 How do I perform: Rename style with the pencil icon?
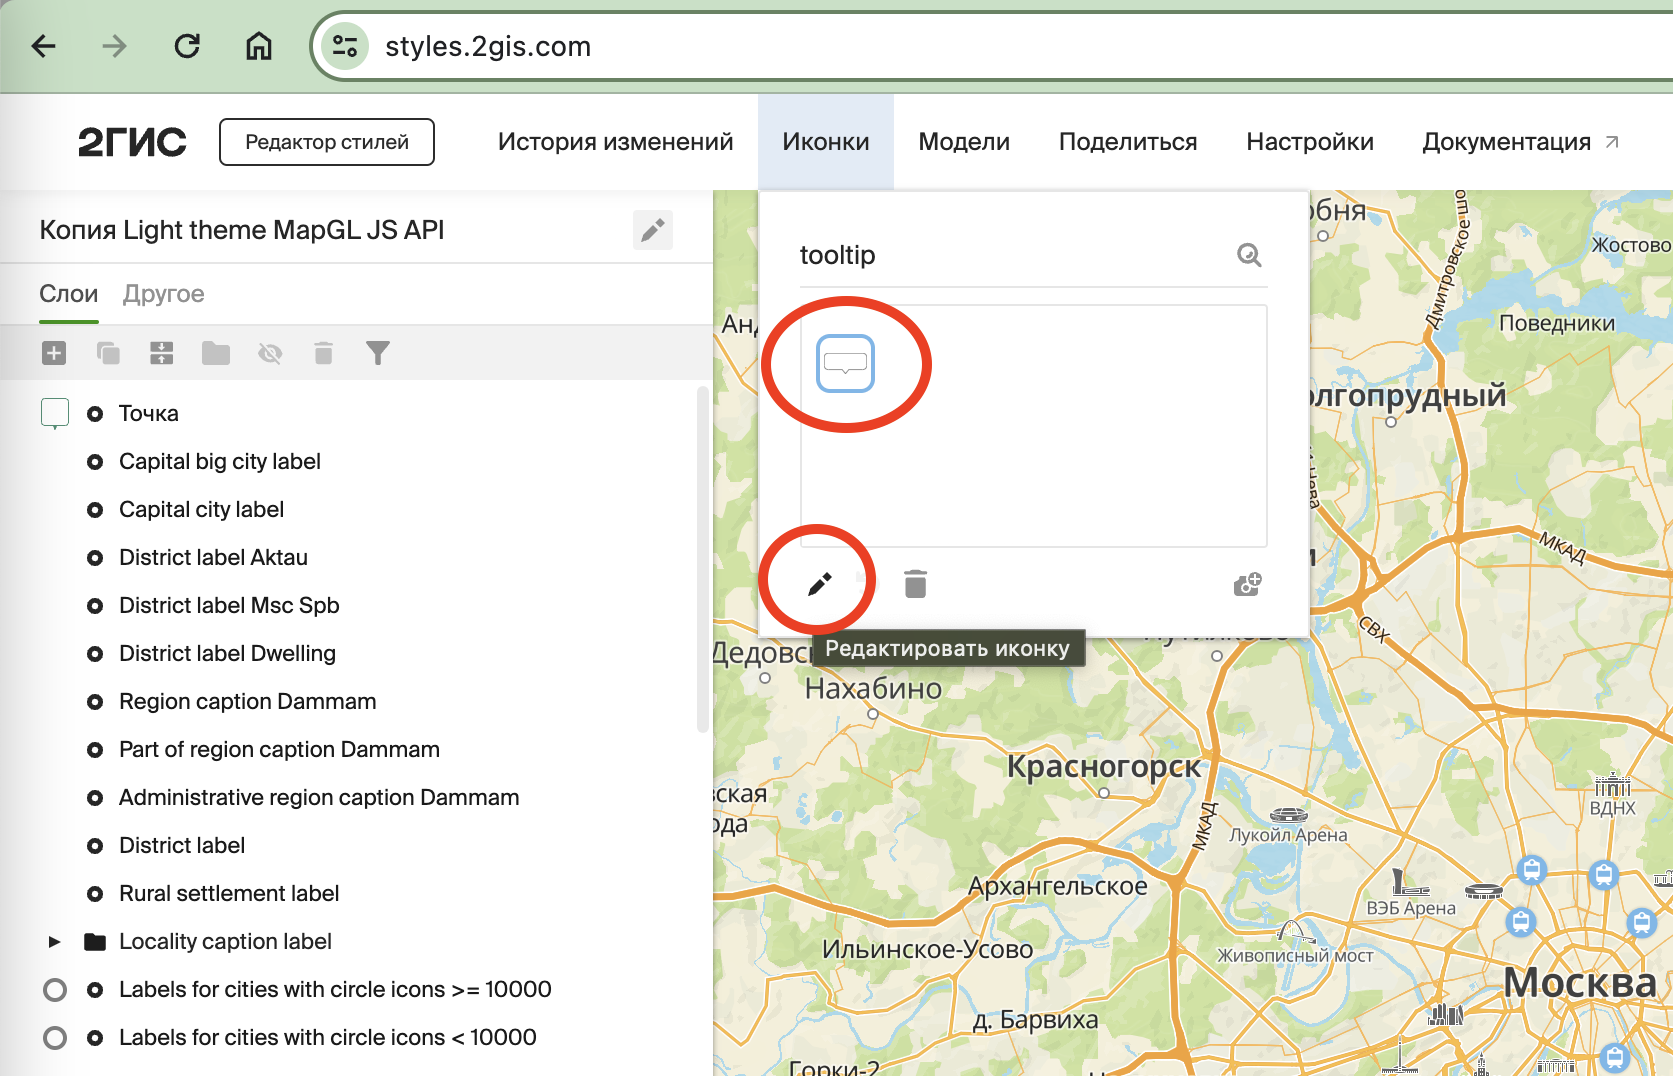(x=653, y=231)
